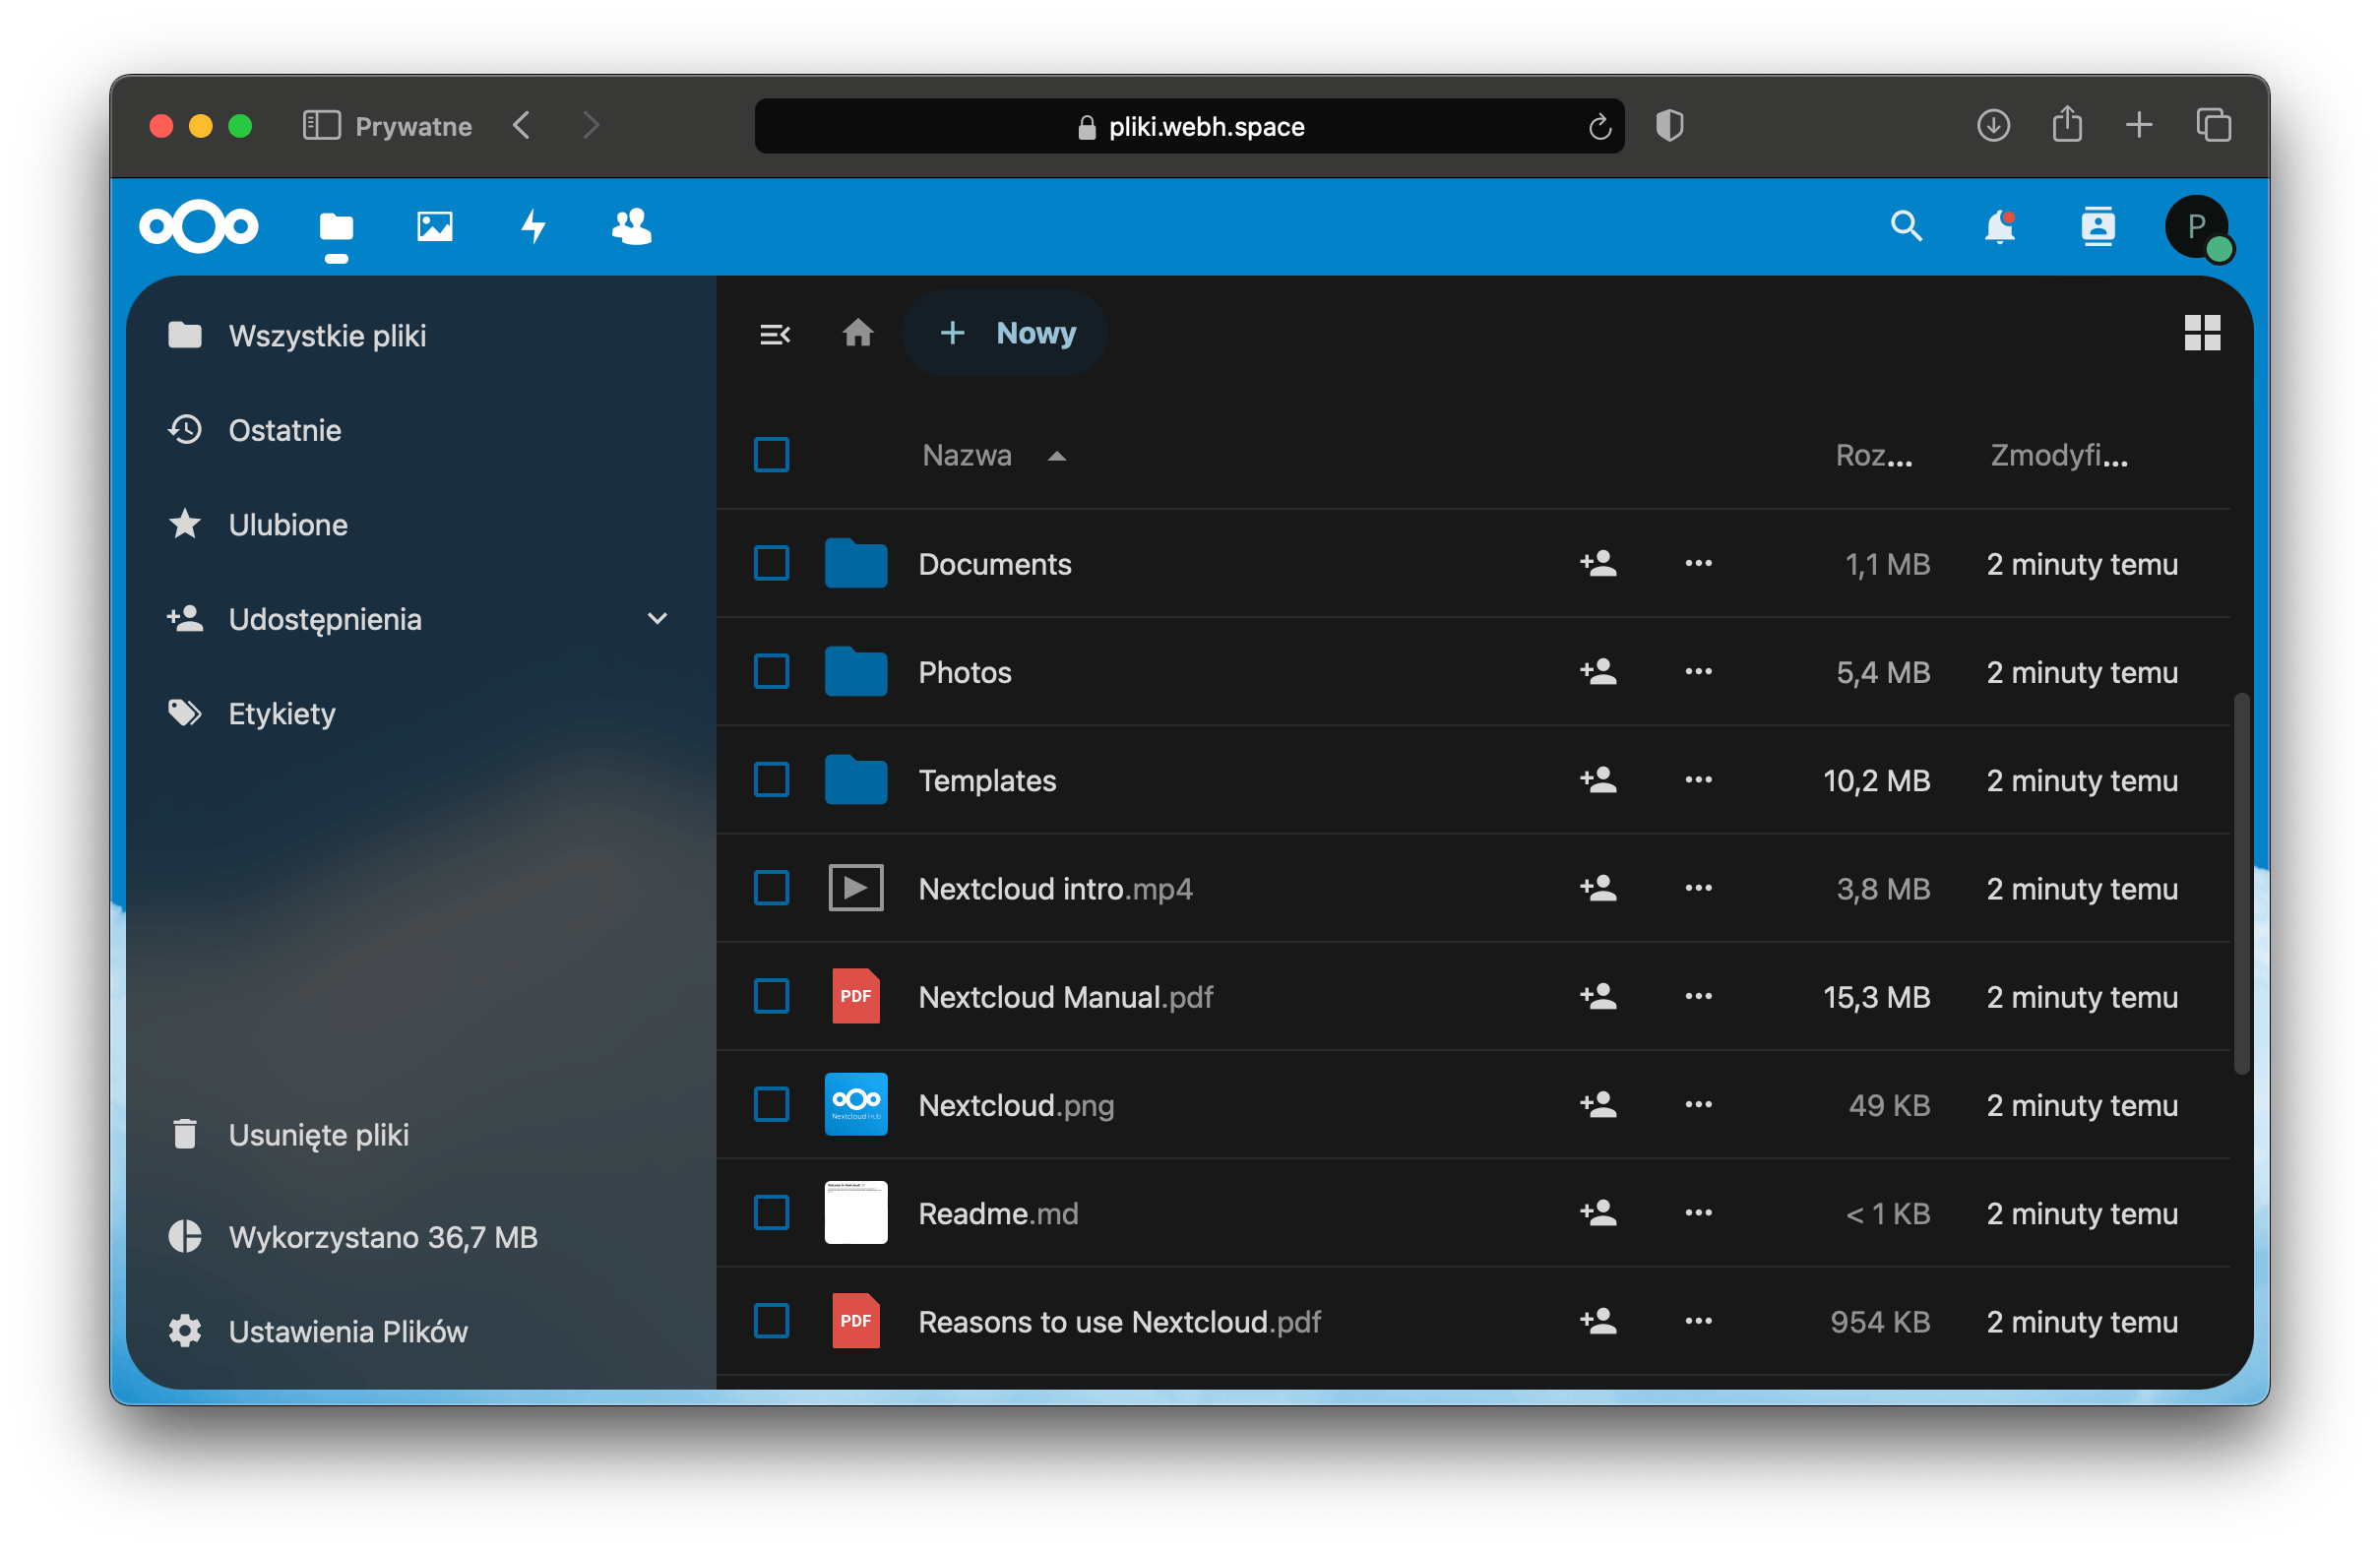Open Nextcloud Manual.pdf

point(1065,997)
